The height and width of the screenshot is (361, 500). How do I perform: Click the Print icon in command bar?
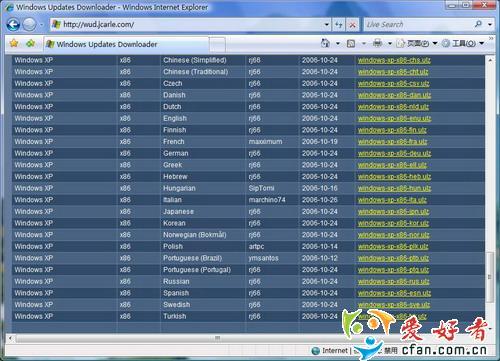pos(377,43)
